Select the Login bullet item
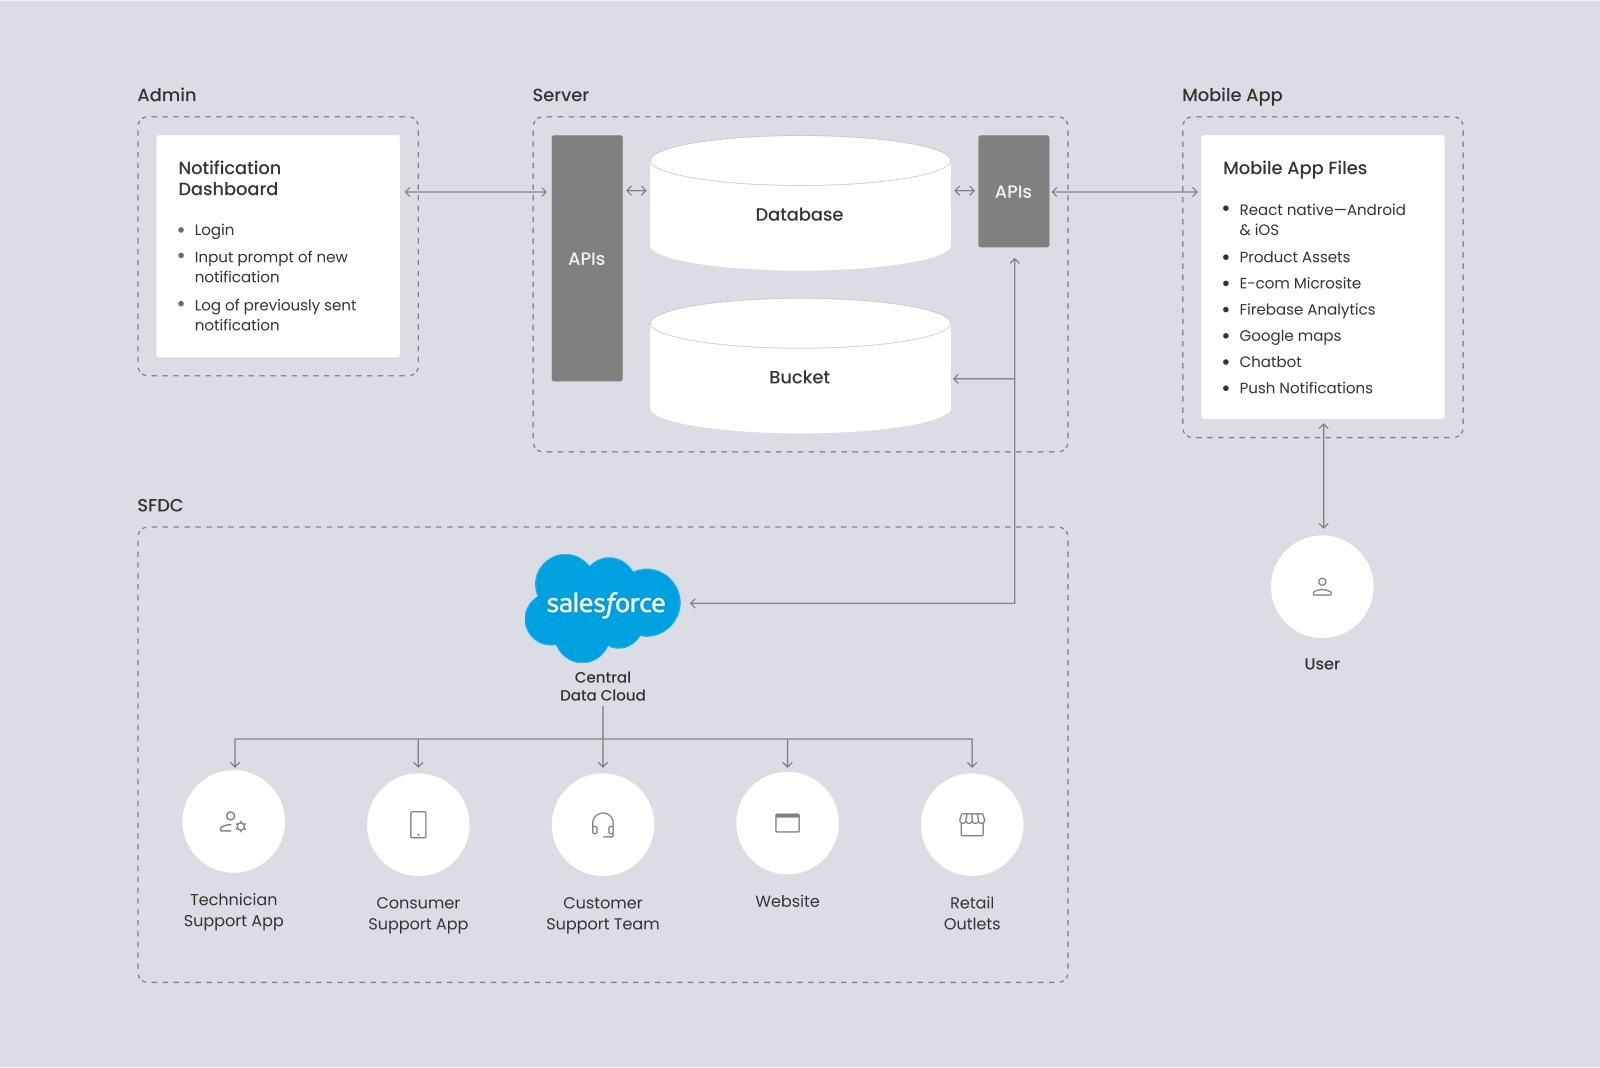Screen dimensions: 1600x1068 coord(213,230)
